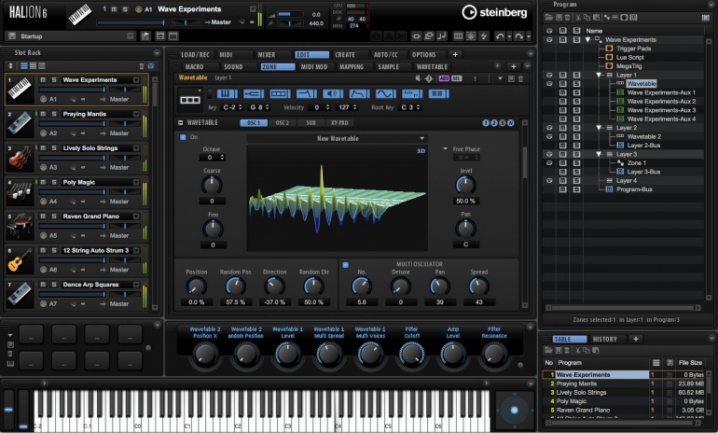Toggle visibility eye for Layer 2
Screen dimensions: 718x433
[549, 128]
